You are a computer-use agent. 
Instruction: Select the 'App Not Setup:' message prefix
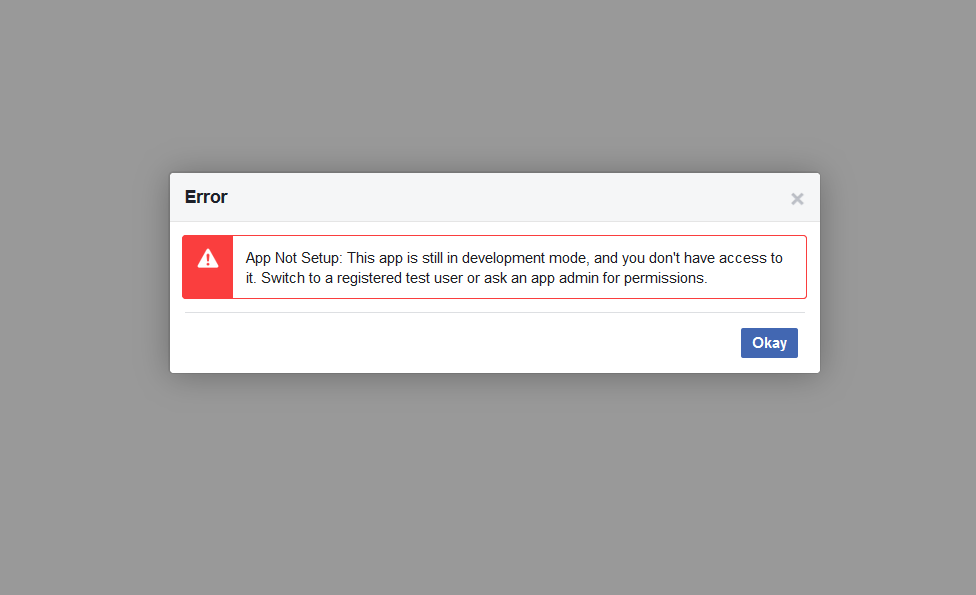294,258
